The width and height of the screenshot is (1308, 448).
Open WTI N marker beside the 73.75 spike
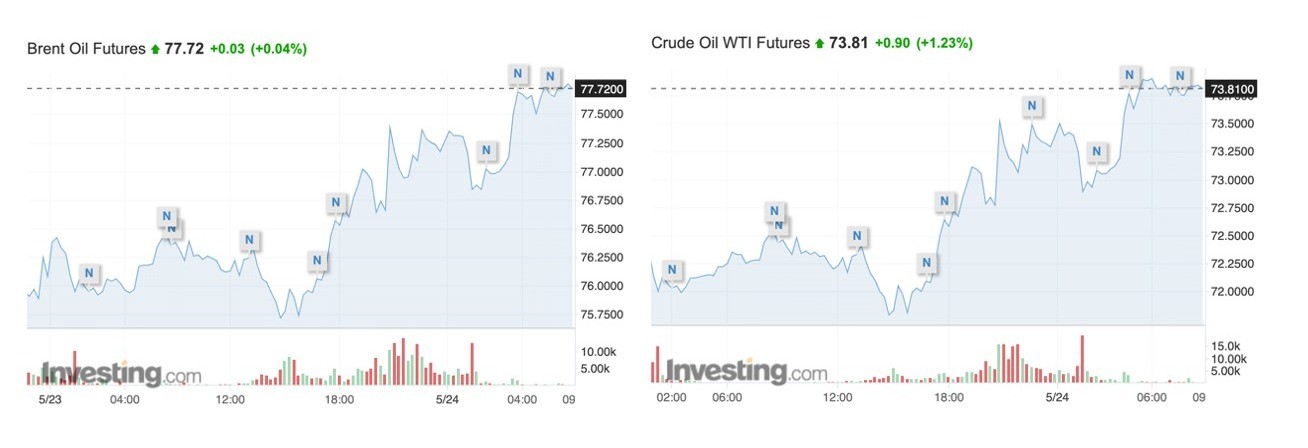tap(1032, 106)
